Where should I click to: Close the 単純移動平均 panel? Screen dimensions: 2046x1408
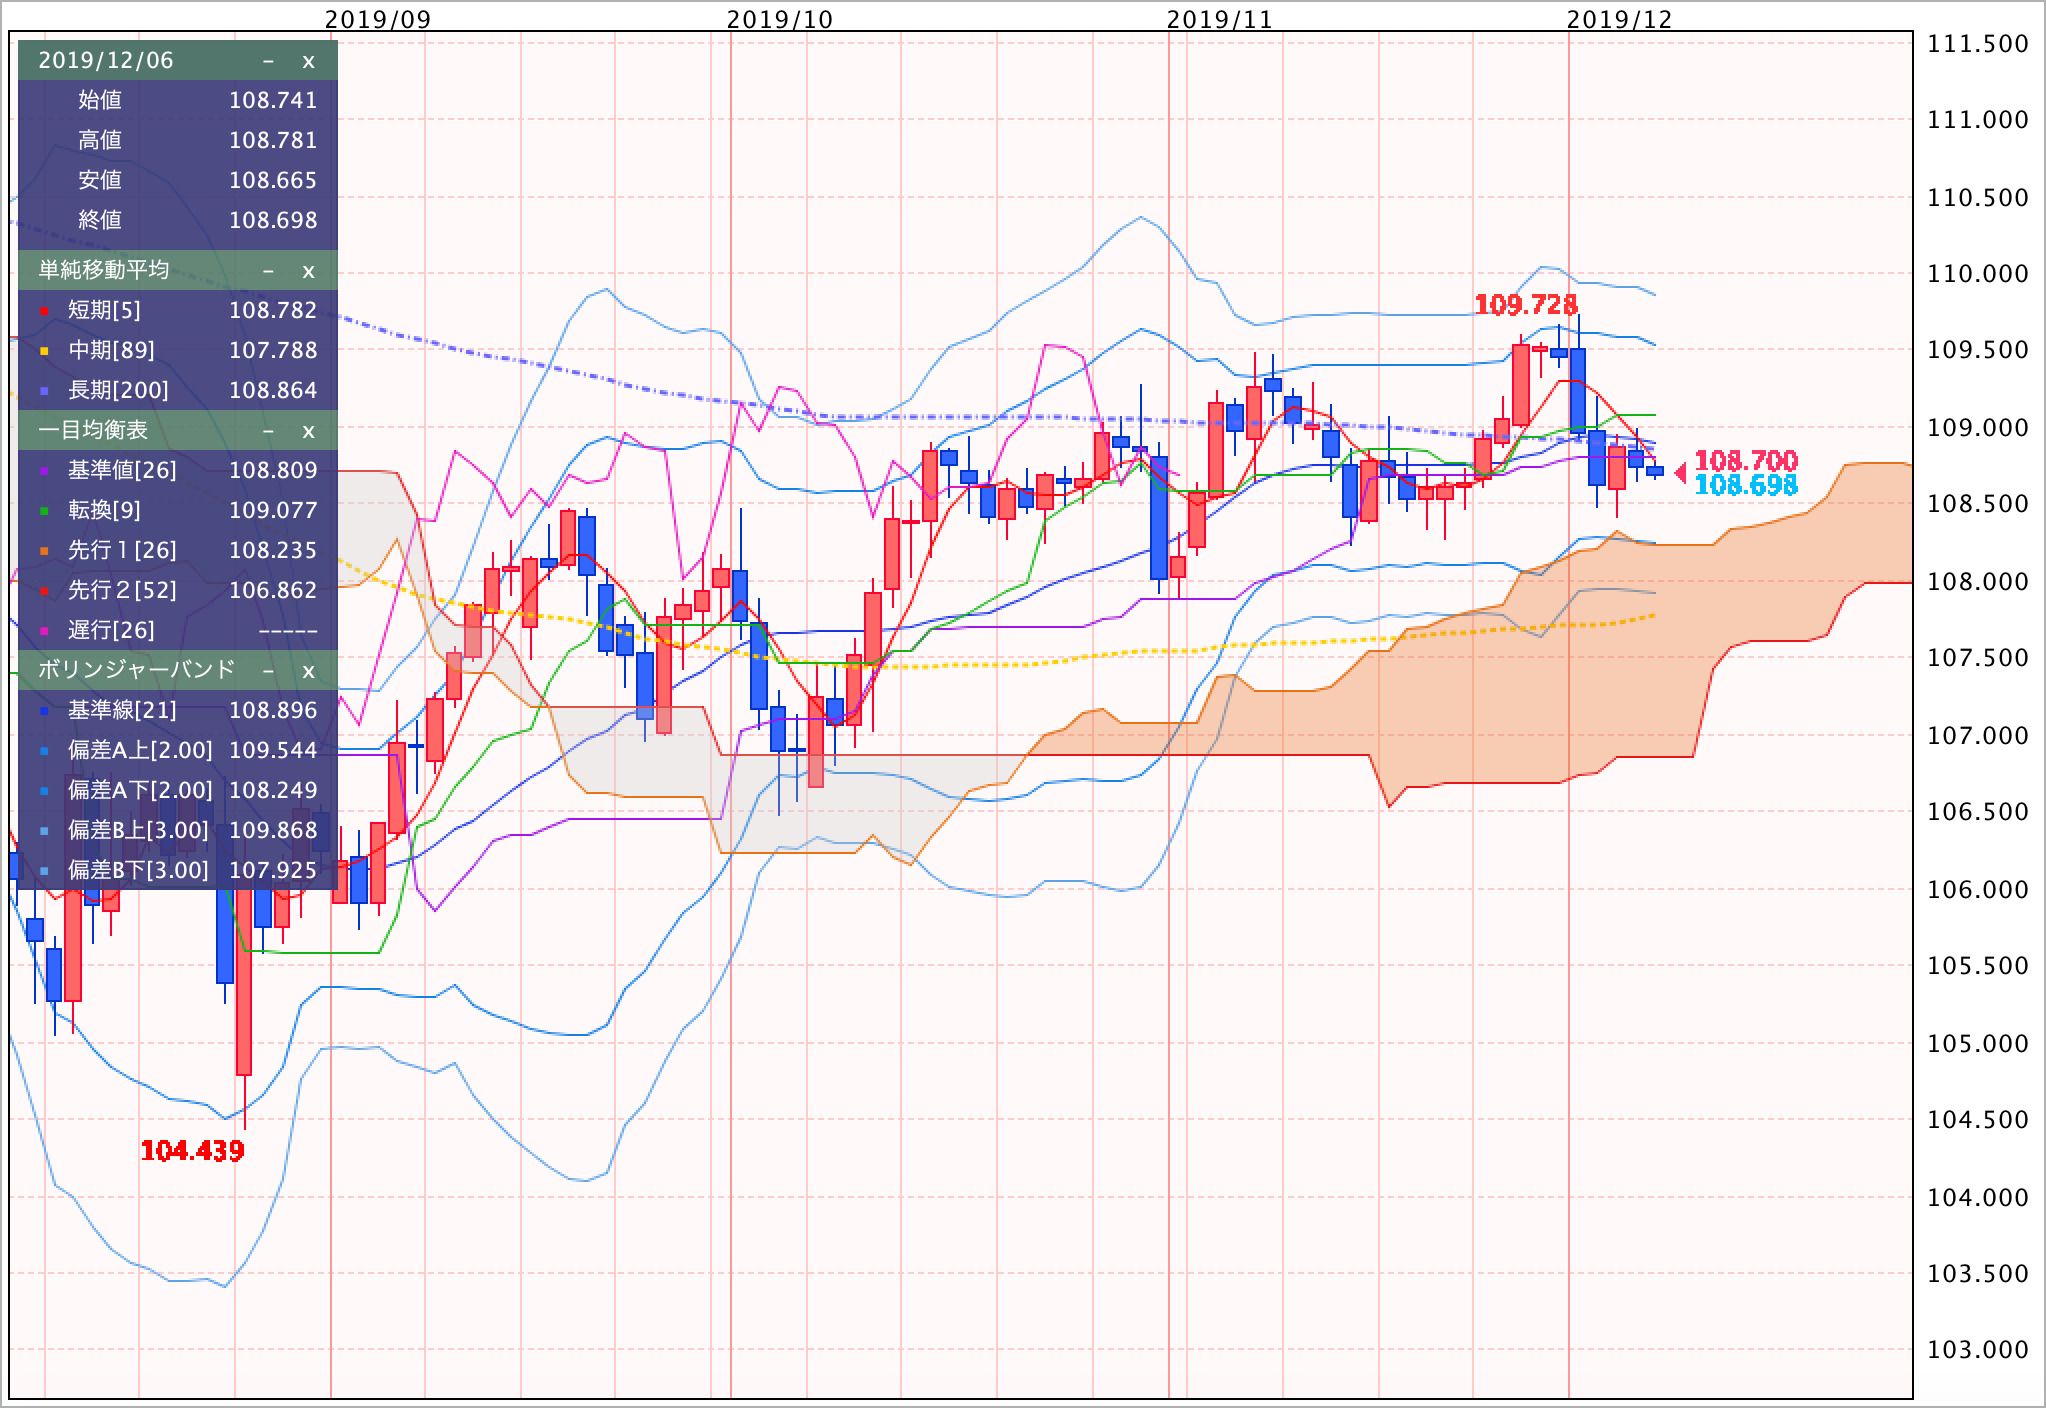[308, 271]
